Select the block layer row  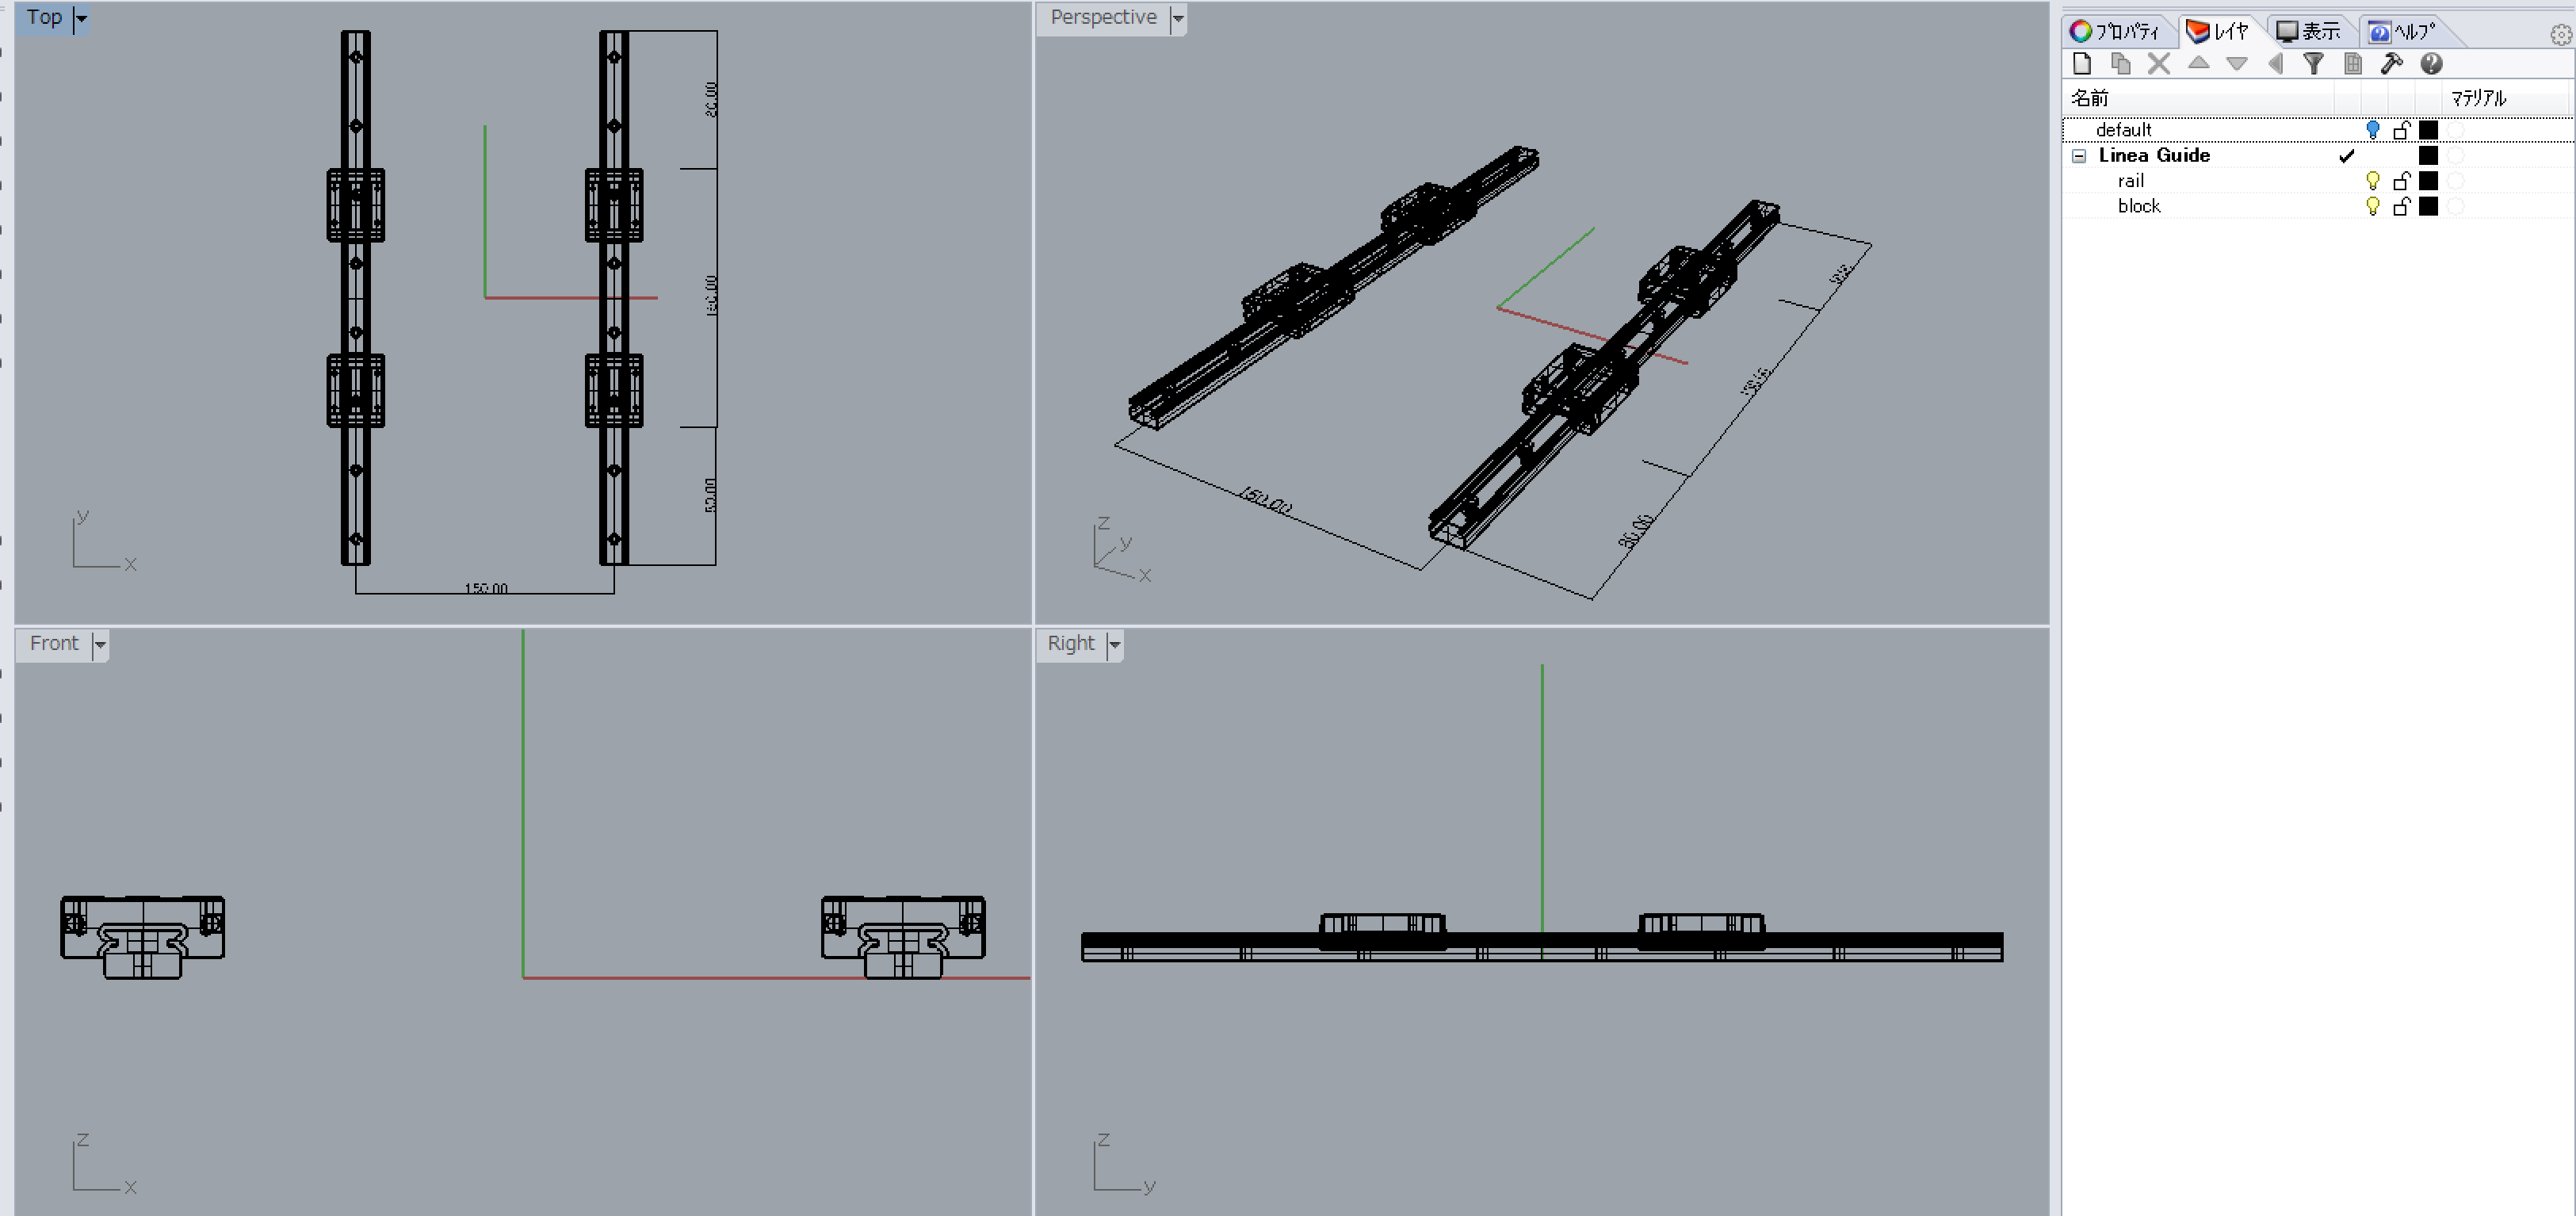click(x=2139, y=206)
